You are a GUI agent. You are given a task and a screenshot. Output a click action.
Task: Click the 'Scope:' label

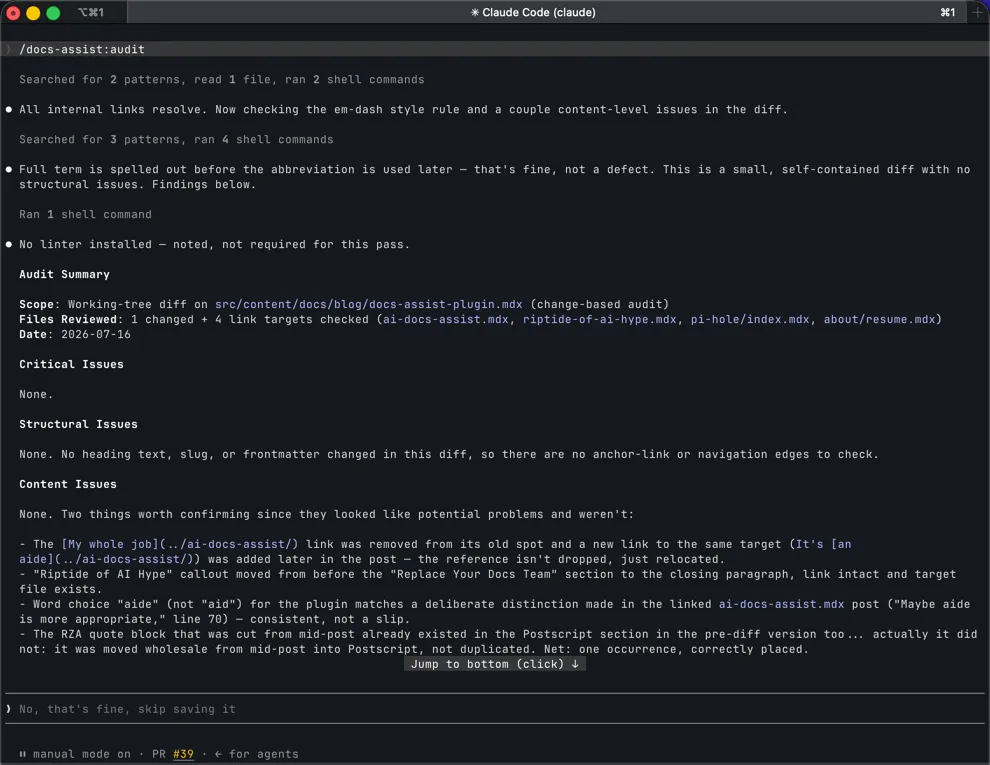[39, 304]
